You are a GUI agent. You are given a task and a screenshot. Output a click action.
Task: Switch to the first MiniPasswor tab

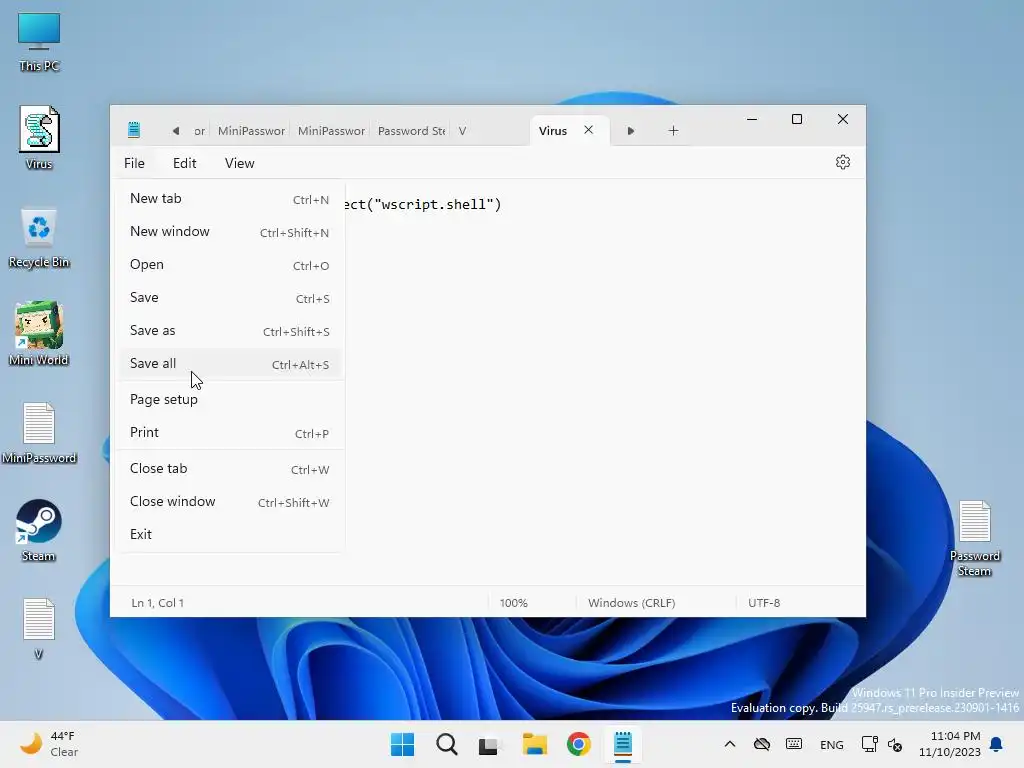point(251,131)
